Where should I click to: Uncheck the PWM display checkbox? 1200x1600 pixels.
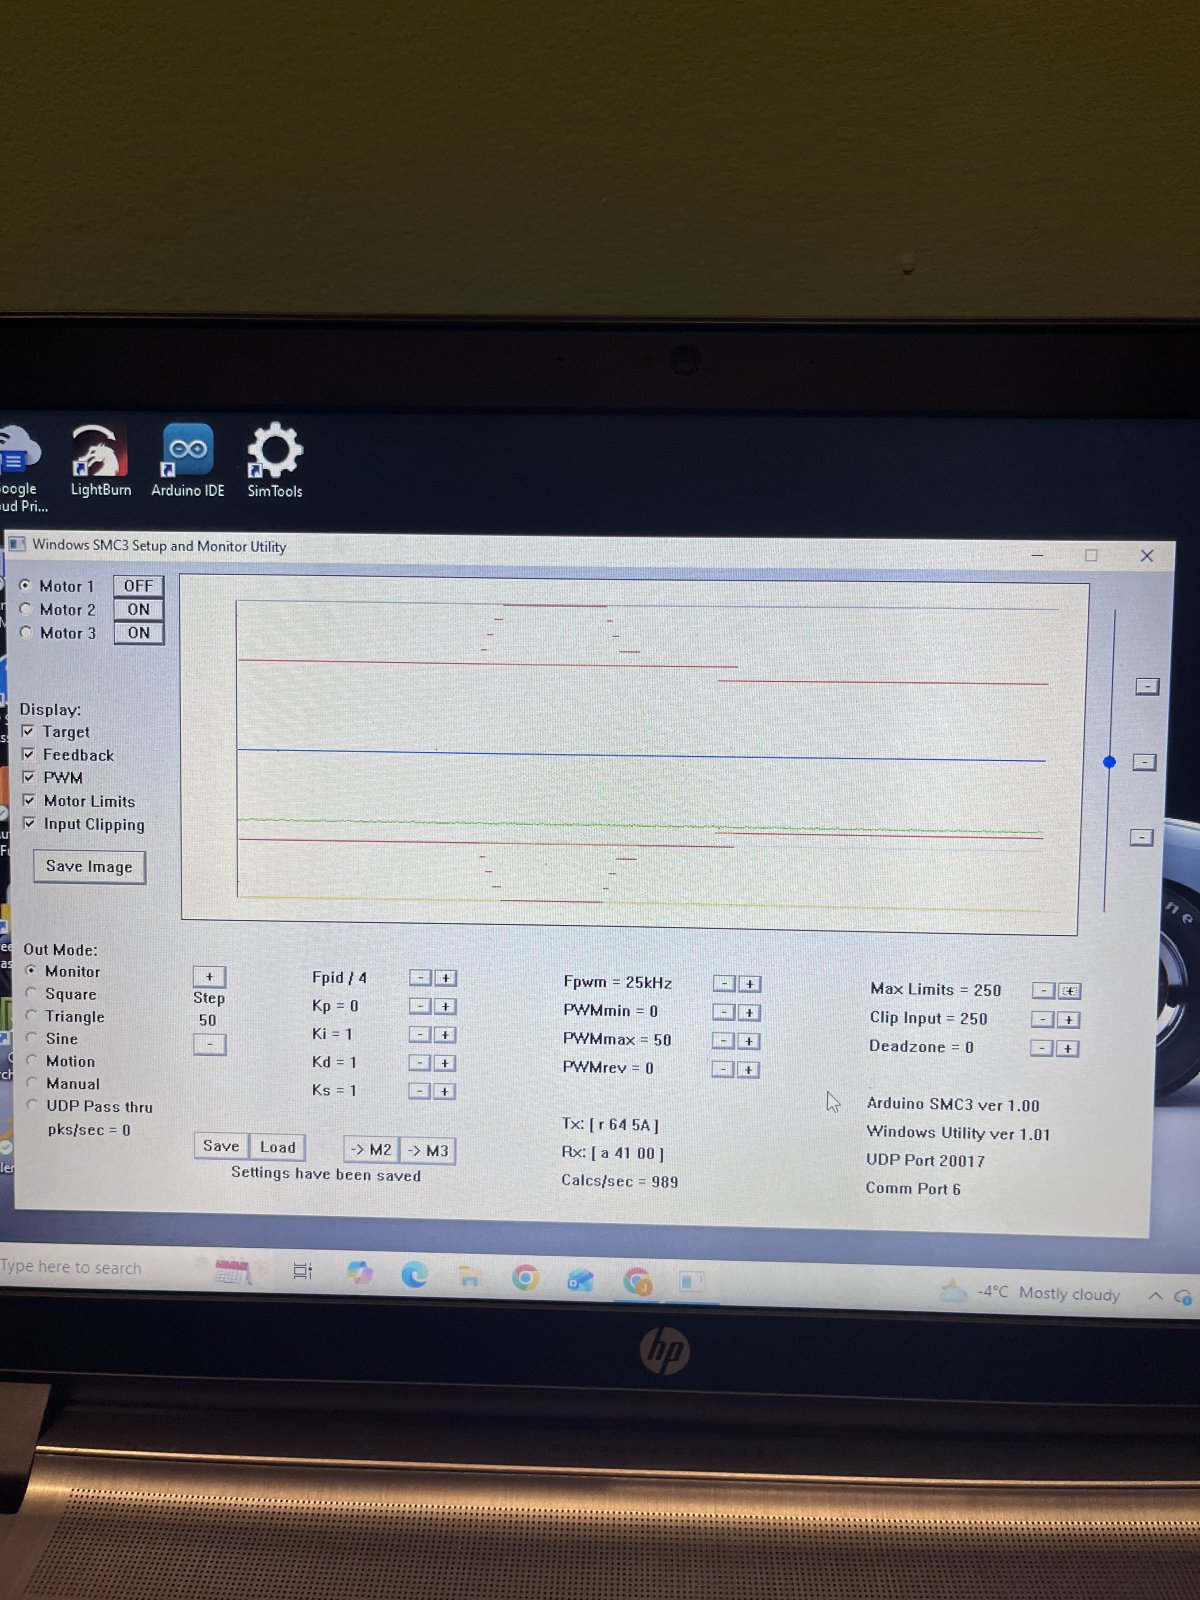pos(28,777)
